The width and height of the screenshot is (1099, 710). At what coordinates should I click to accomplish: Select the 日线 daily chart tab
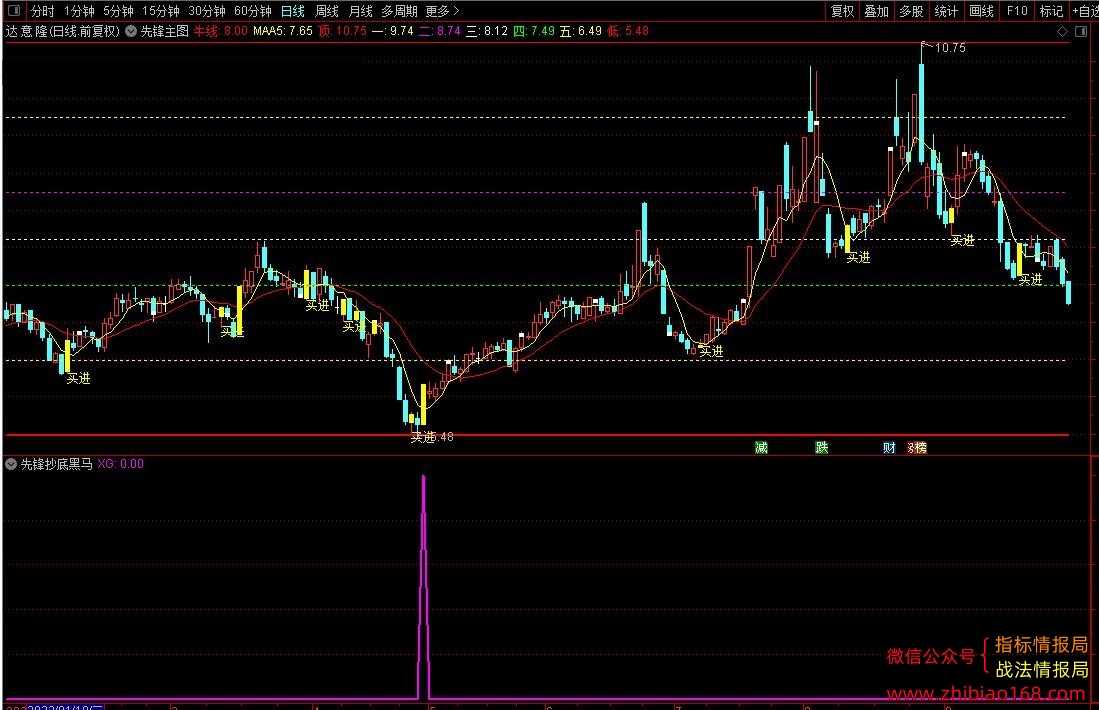tap(293, 11)
